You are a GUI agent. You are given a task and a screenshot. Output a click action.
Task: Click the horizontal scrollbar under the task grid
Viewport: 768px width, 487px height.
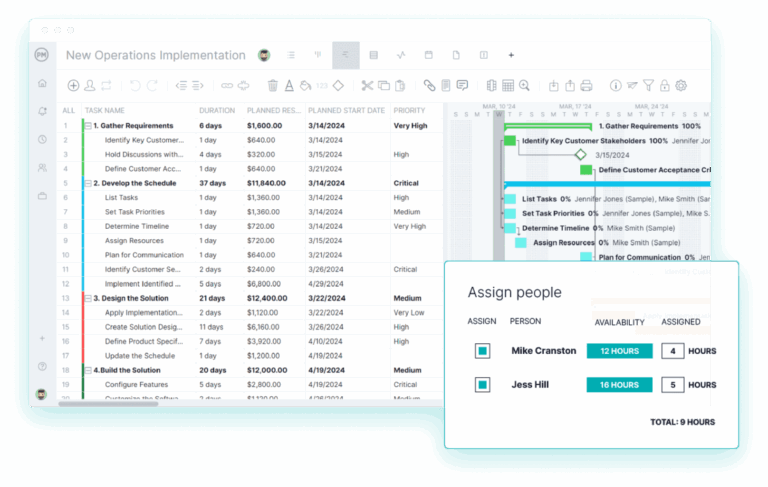[108, 404]
